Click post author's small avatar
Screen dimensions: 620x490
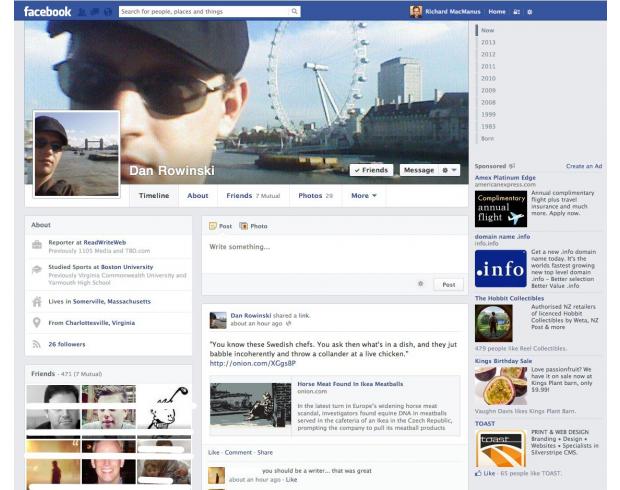tap(218, 320)
